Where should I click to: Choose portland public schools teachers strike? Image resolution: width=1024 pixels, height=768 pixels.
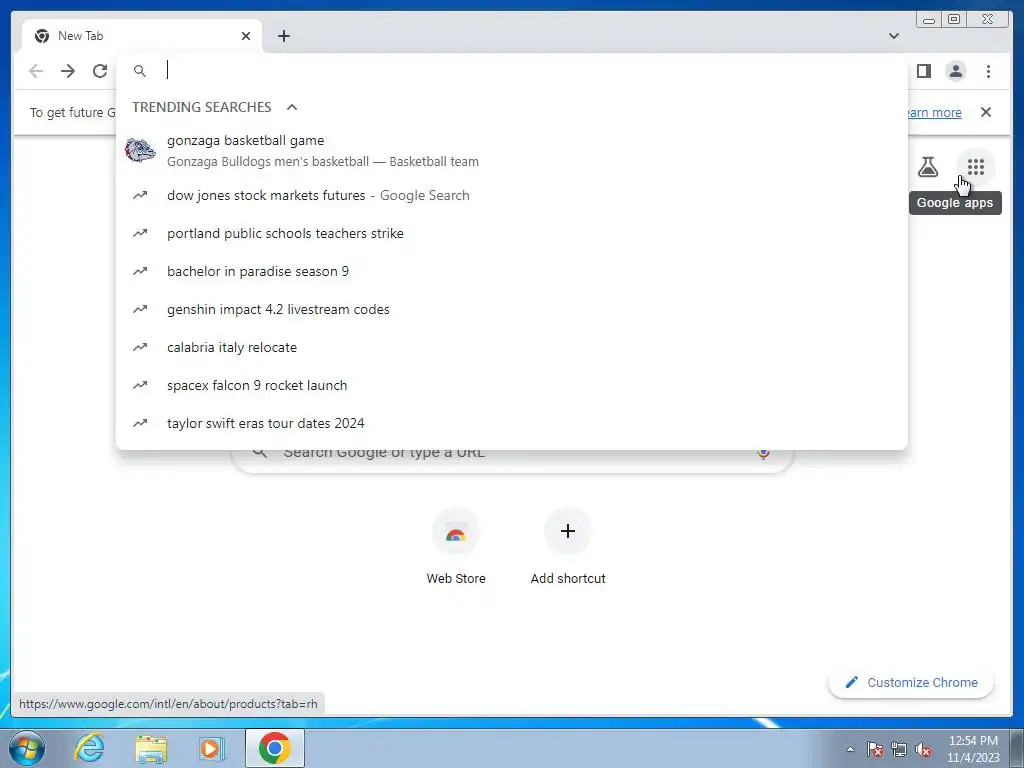pyautogui.click(x=512, y=233)
